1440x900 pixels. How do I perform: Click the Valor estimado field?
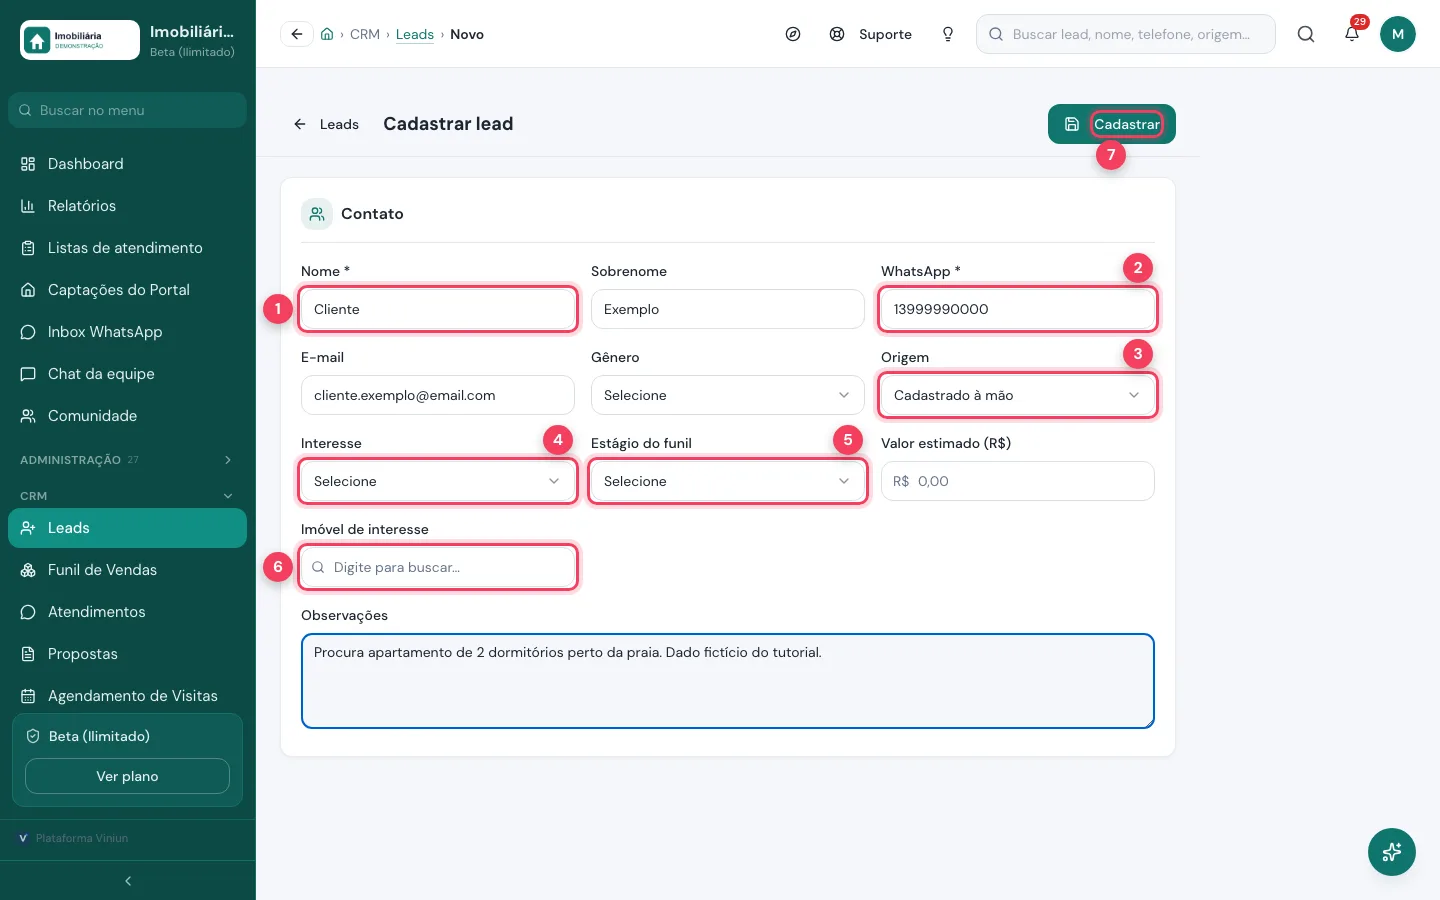1018,481
